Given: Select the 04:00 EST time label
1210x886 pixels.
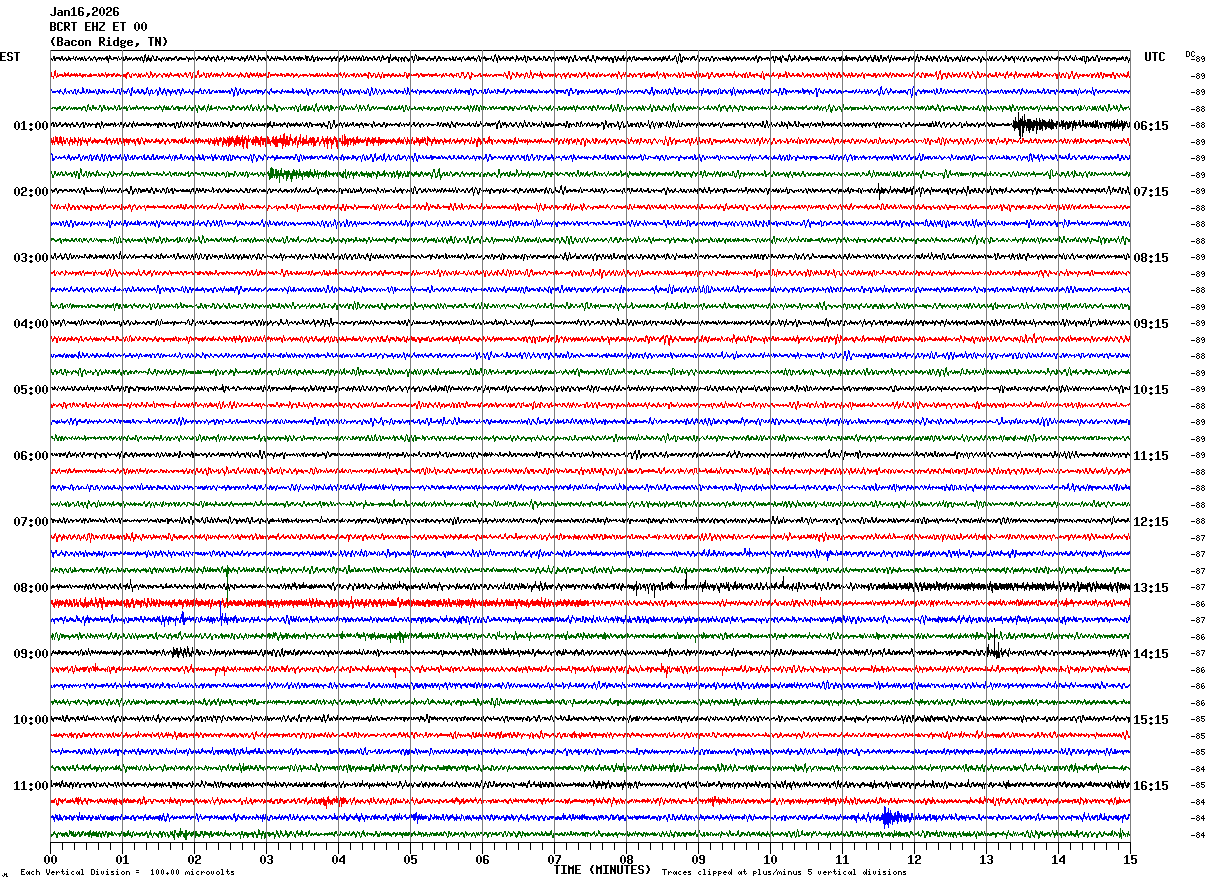Looking at the screenshot, I should coord(31,324).
